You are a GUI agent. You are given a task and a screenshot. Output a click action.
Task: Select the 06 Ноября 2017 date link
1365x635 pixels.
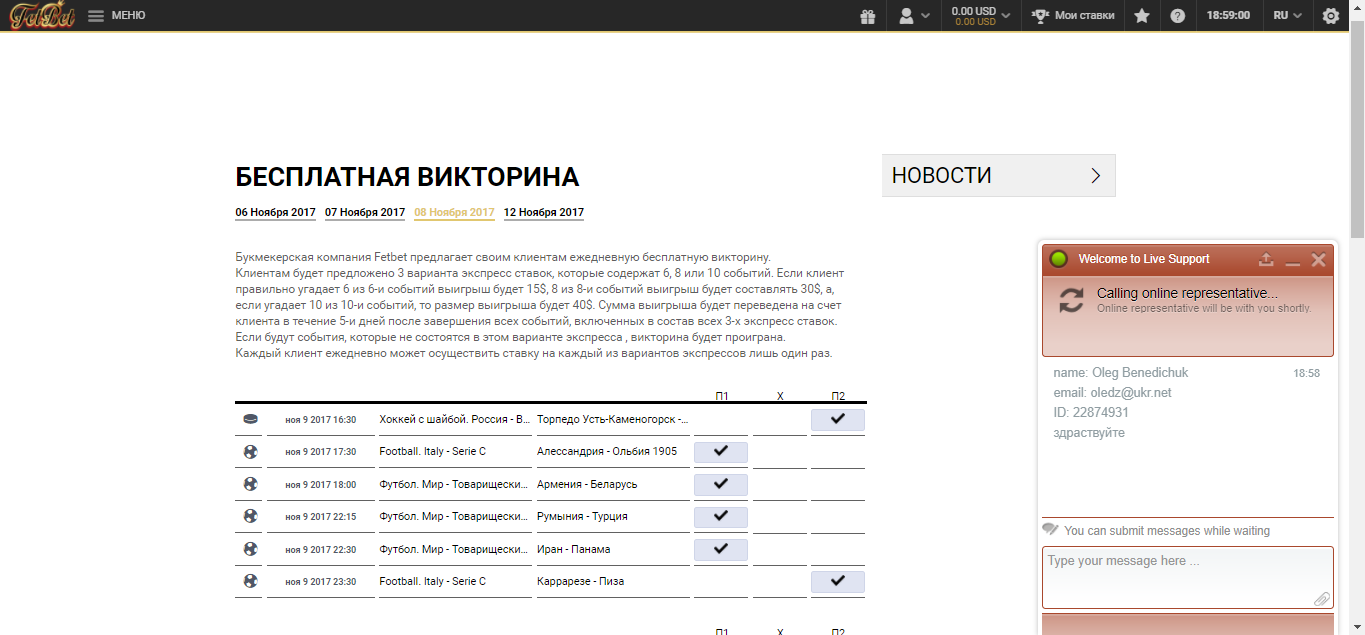click(275, 213)
